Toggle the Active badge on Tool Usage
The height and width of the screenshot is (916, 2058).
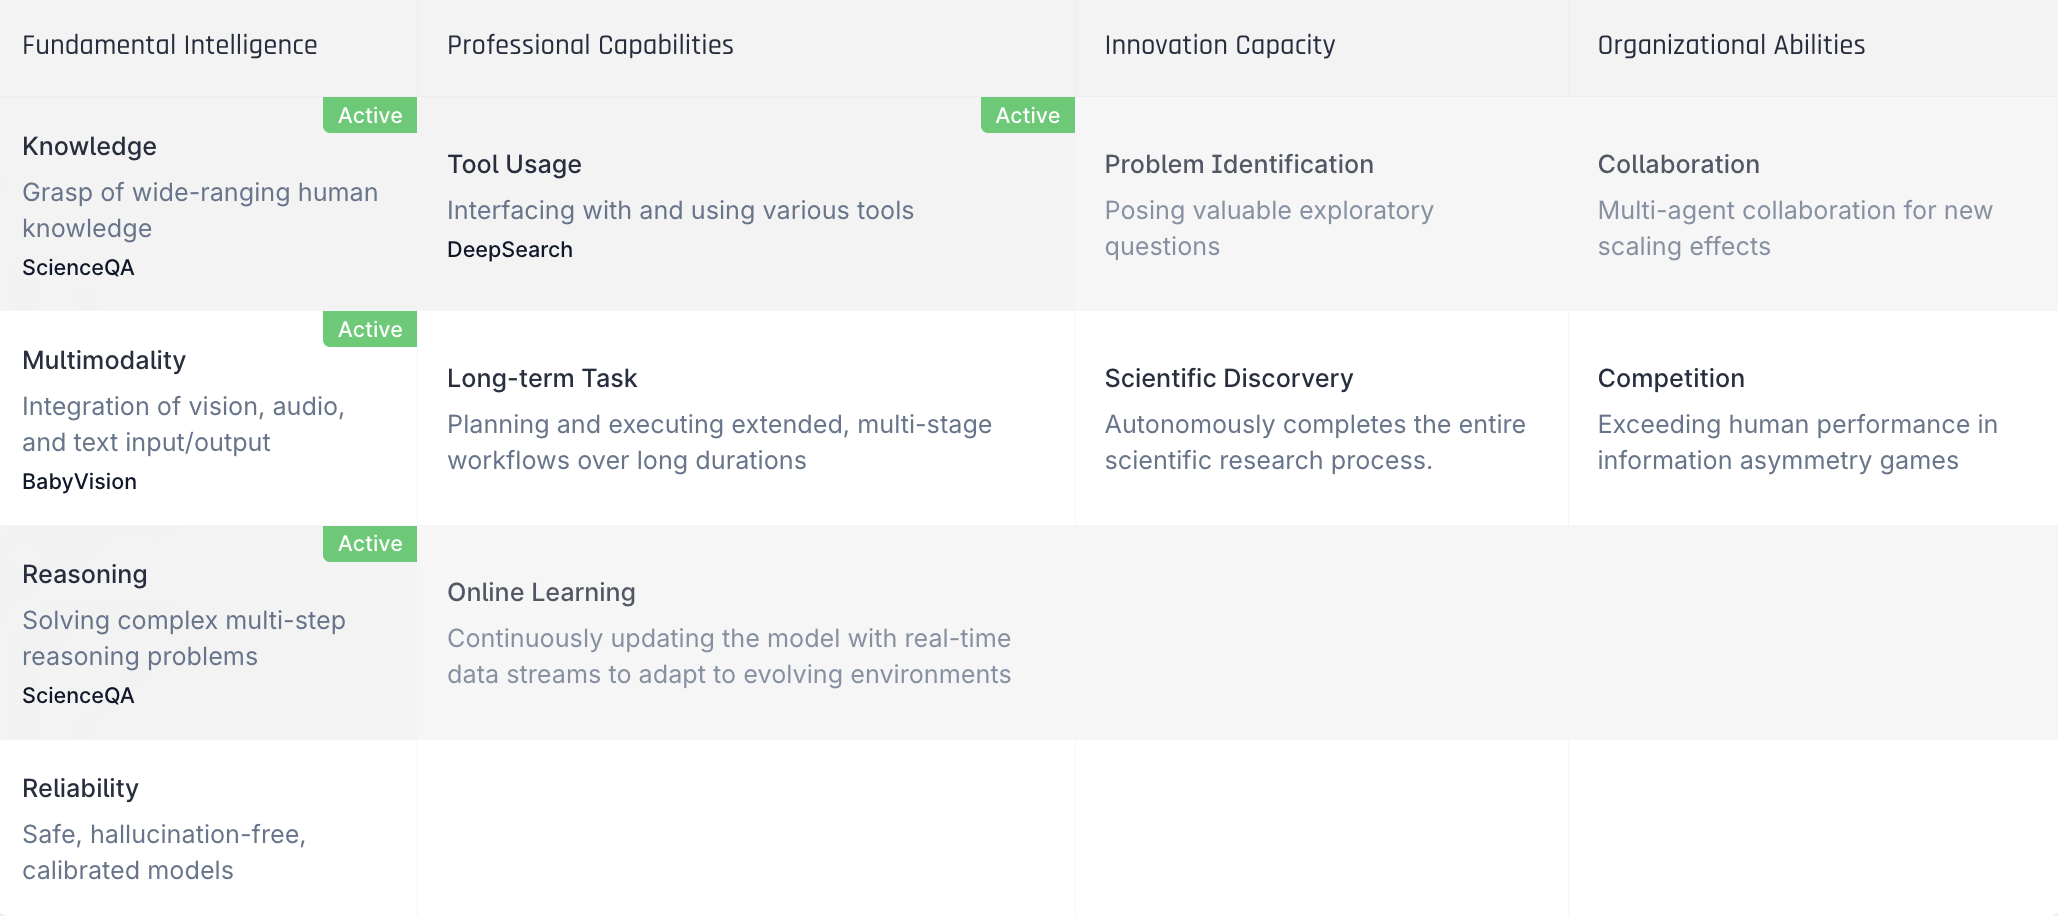point(1027,115)
